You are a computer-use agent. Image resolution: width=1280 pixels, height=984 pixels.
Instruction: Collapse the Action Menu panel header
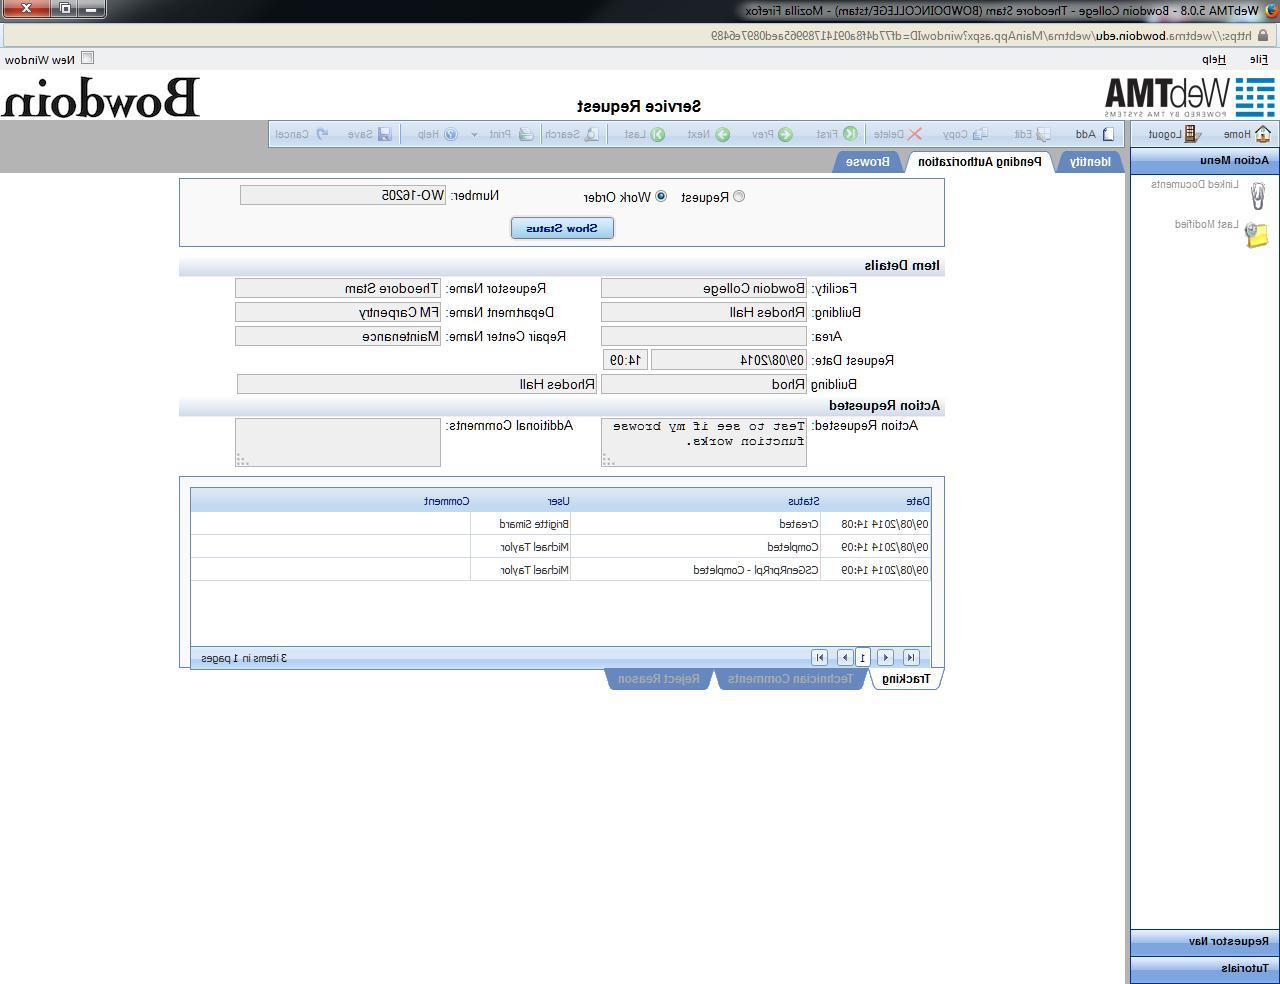1204,160
